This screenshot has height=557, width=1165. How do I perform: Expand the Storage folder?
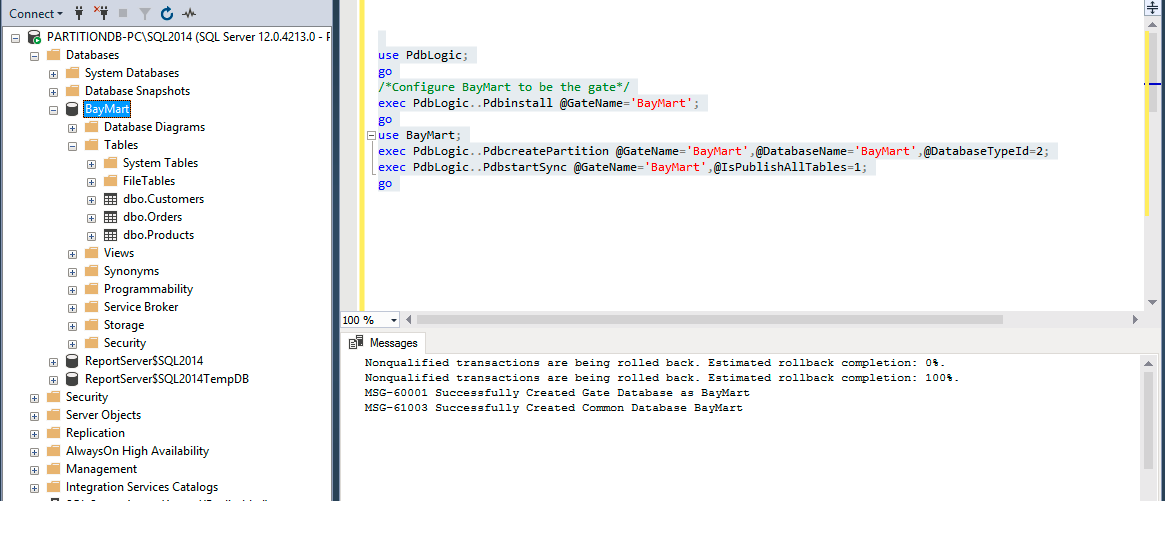72,325
